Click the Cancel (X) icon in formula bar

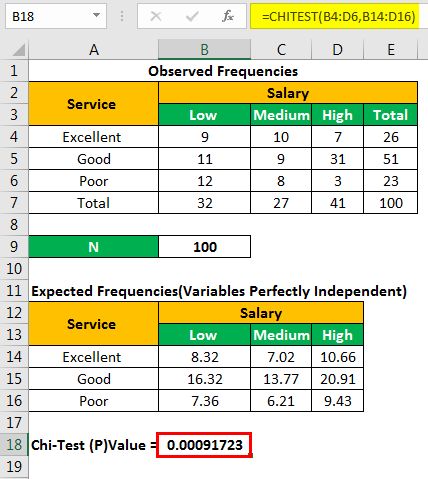[156, 16]
